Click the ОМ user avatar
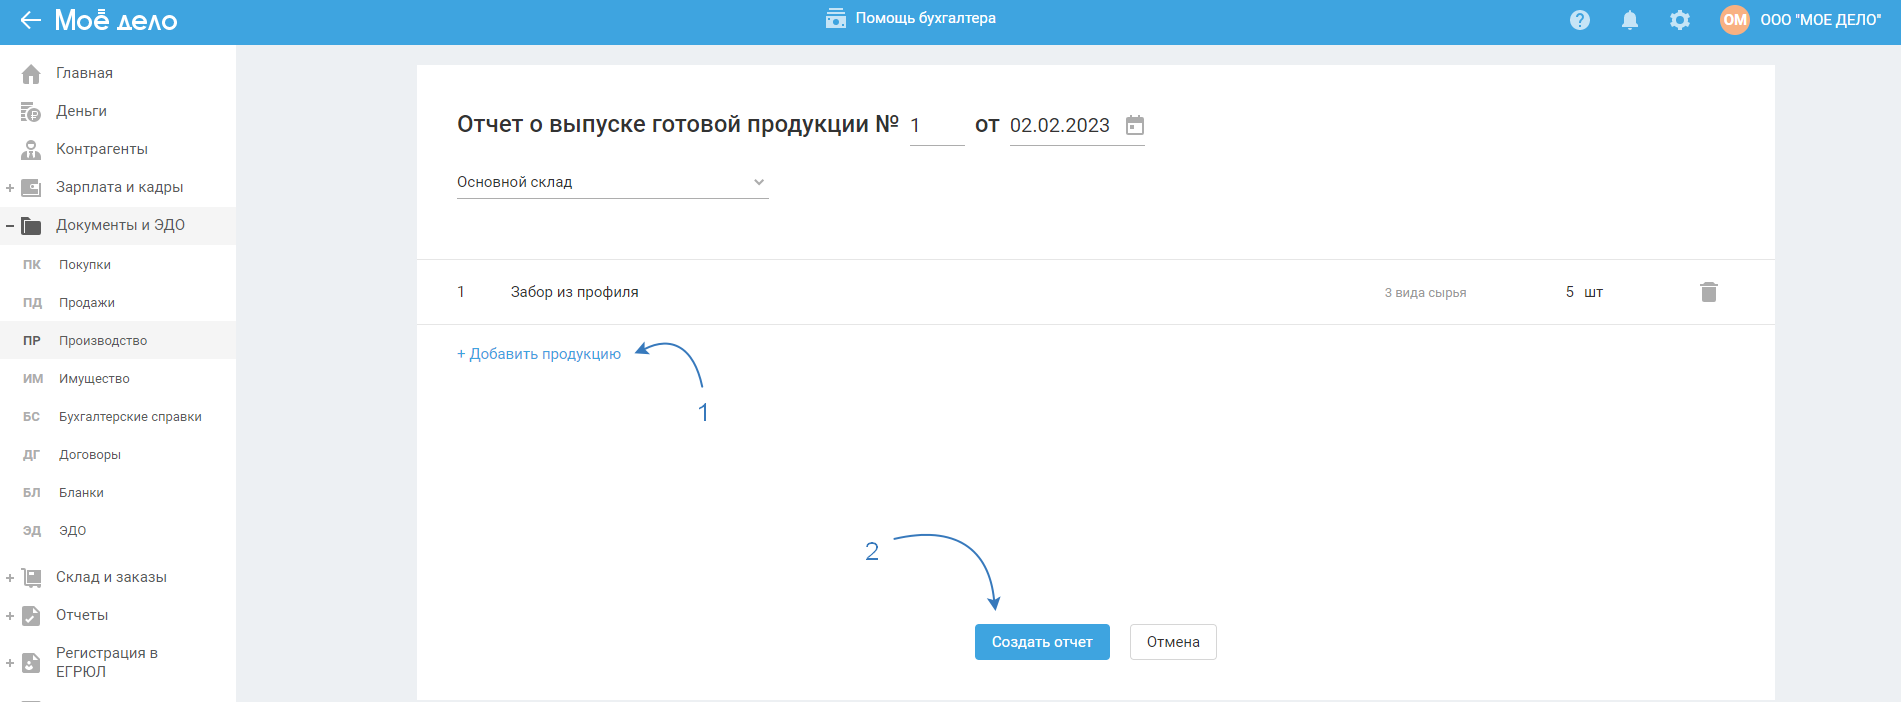Viewport: 1901px width, 702px height. (1735, 20)
